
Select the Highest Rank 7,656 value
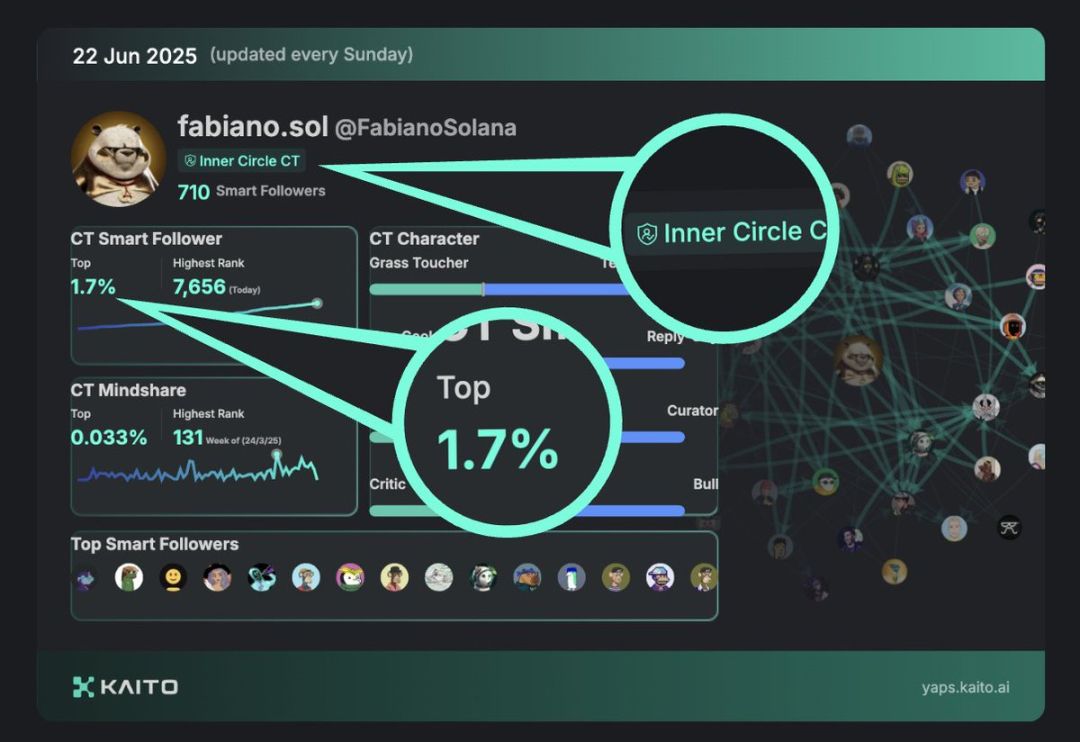[200, 288]
